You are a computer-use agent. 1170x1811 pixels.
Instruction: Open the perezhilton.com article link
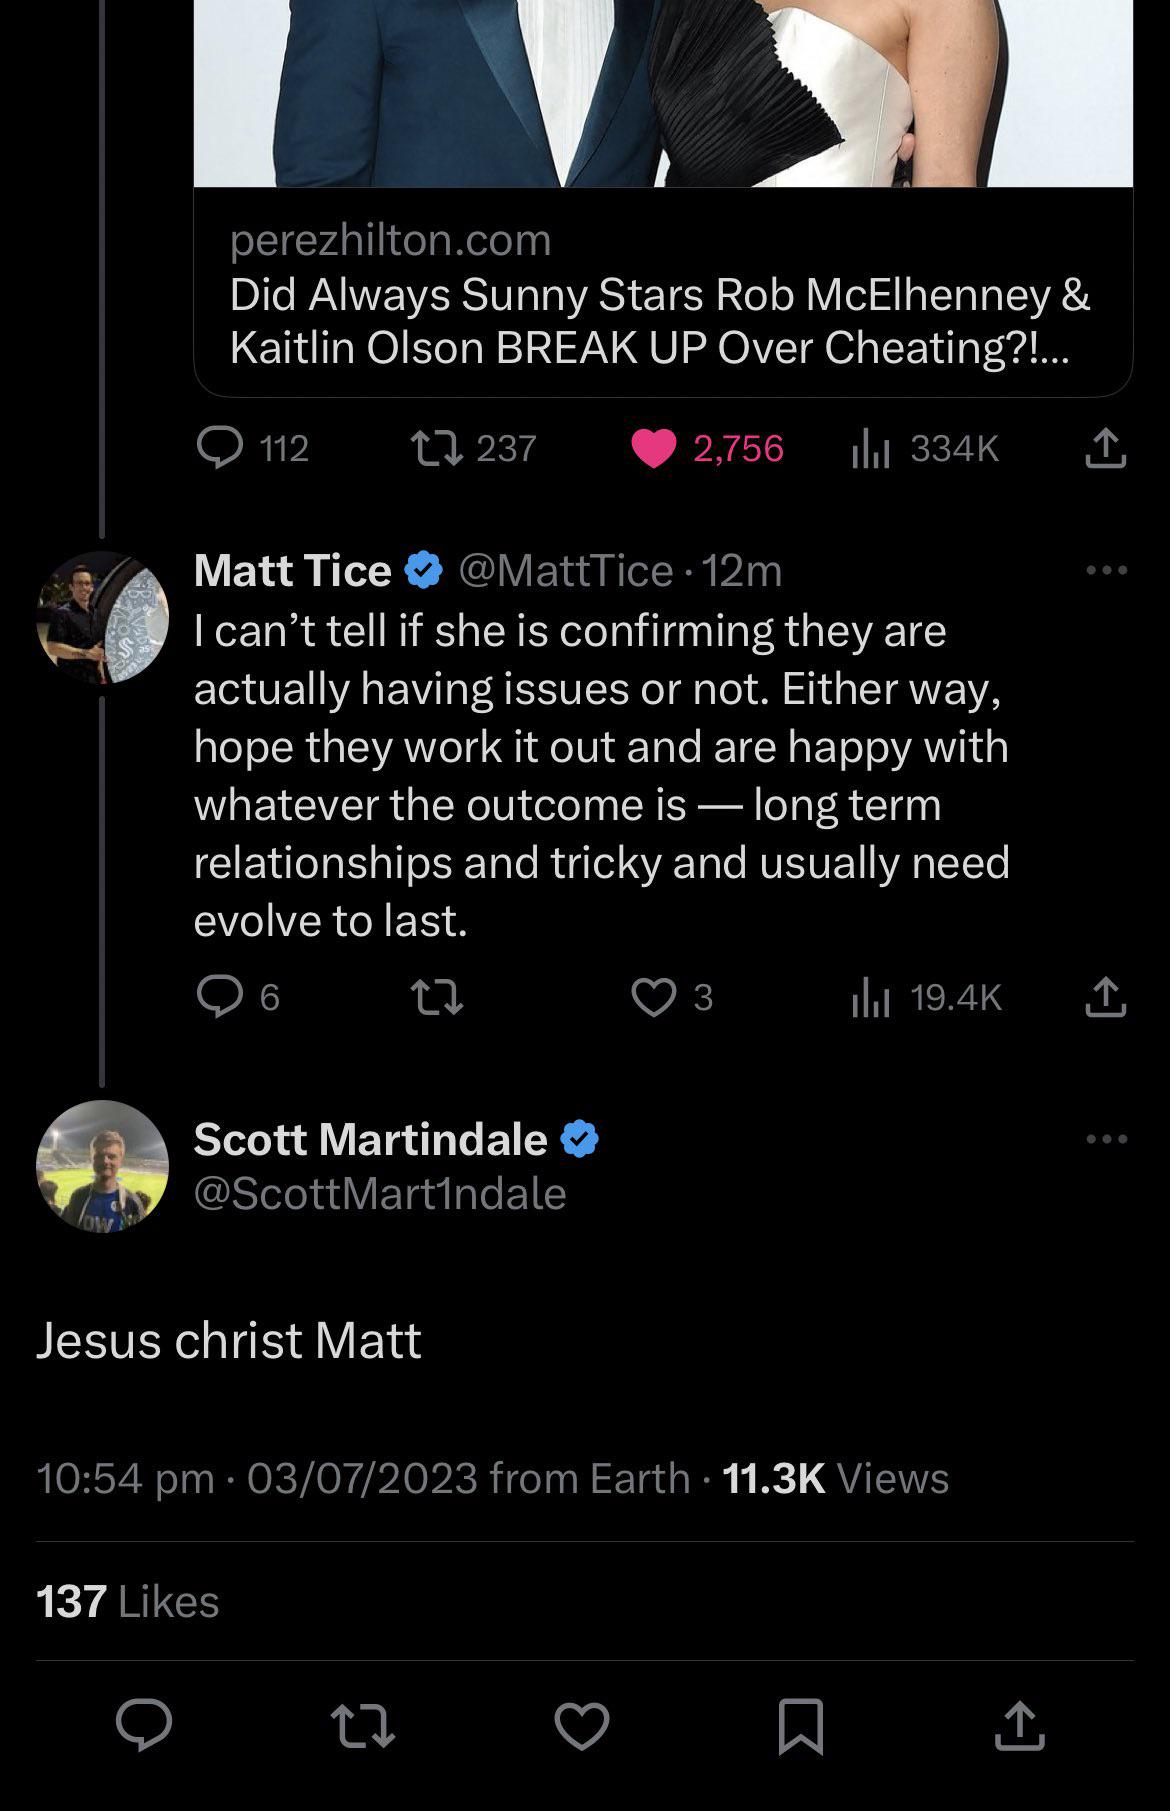(660, 295)
